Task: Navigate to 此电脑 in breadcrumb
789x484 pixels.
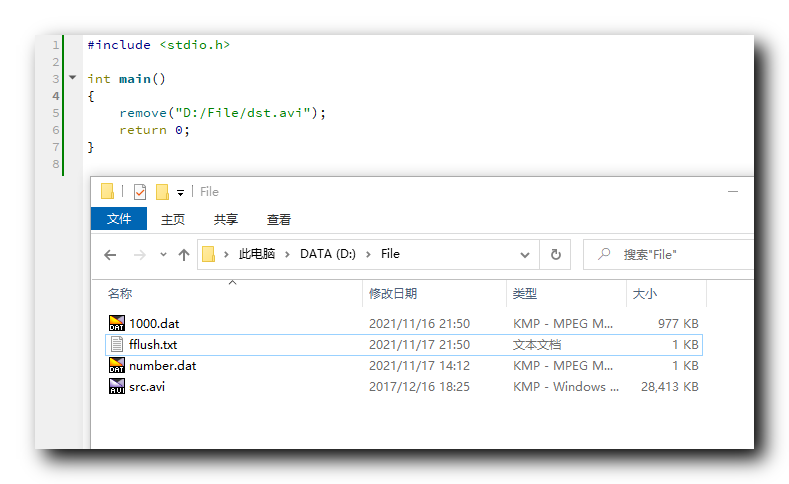Action: [257, 254]
